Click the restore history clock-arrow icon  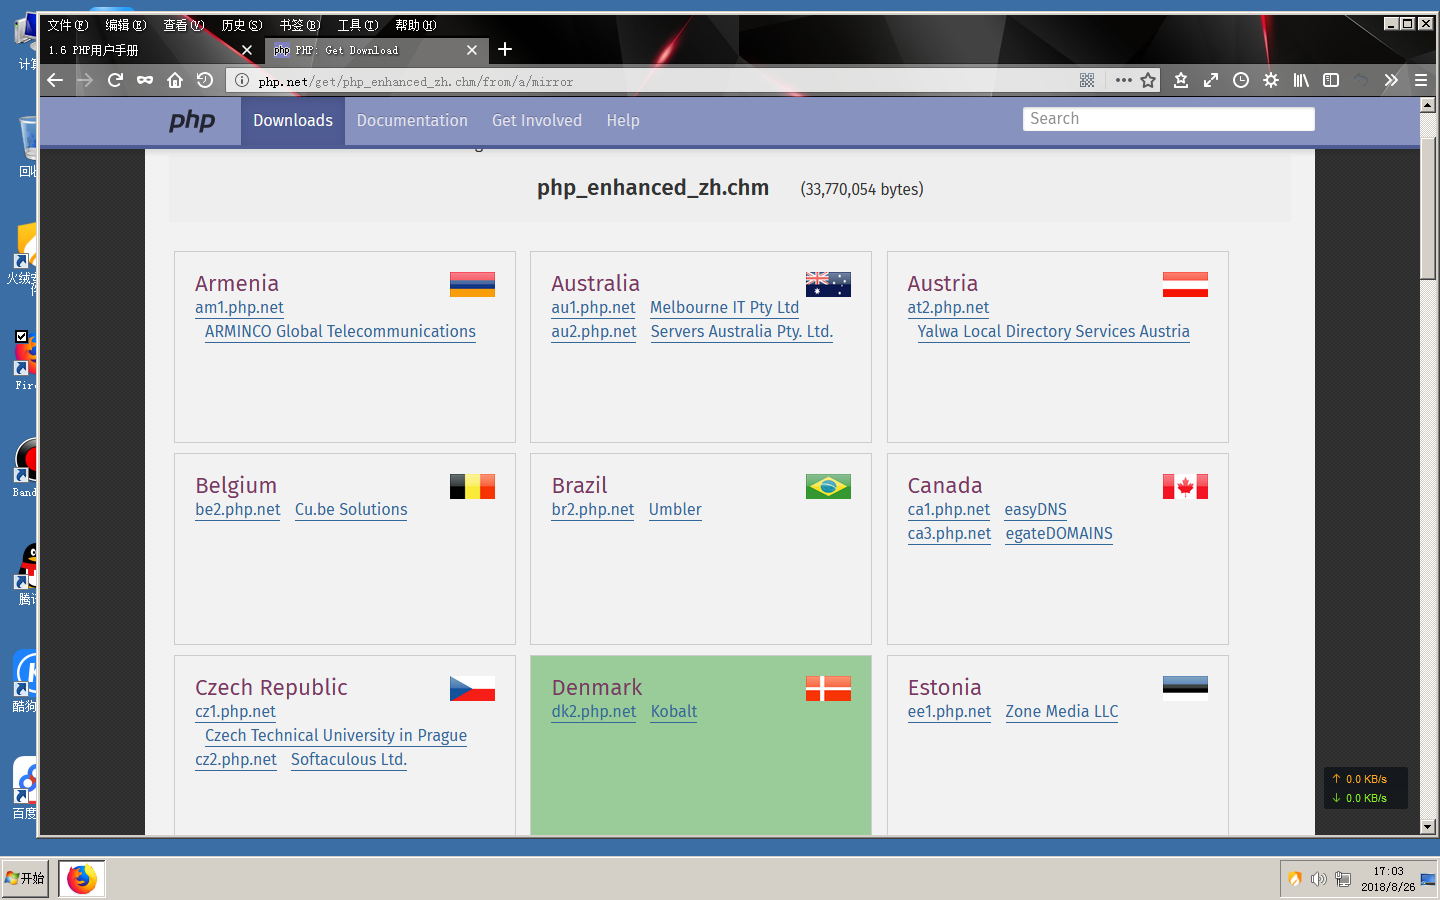[x=205, y=80]
